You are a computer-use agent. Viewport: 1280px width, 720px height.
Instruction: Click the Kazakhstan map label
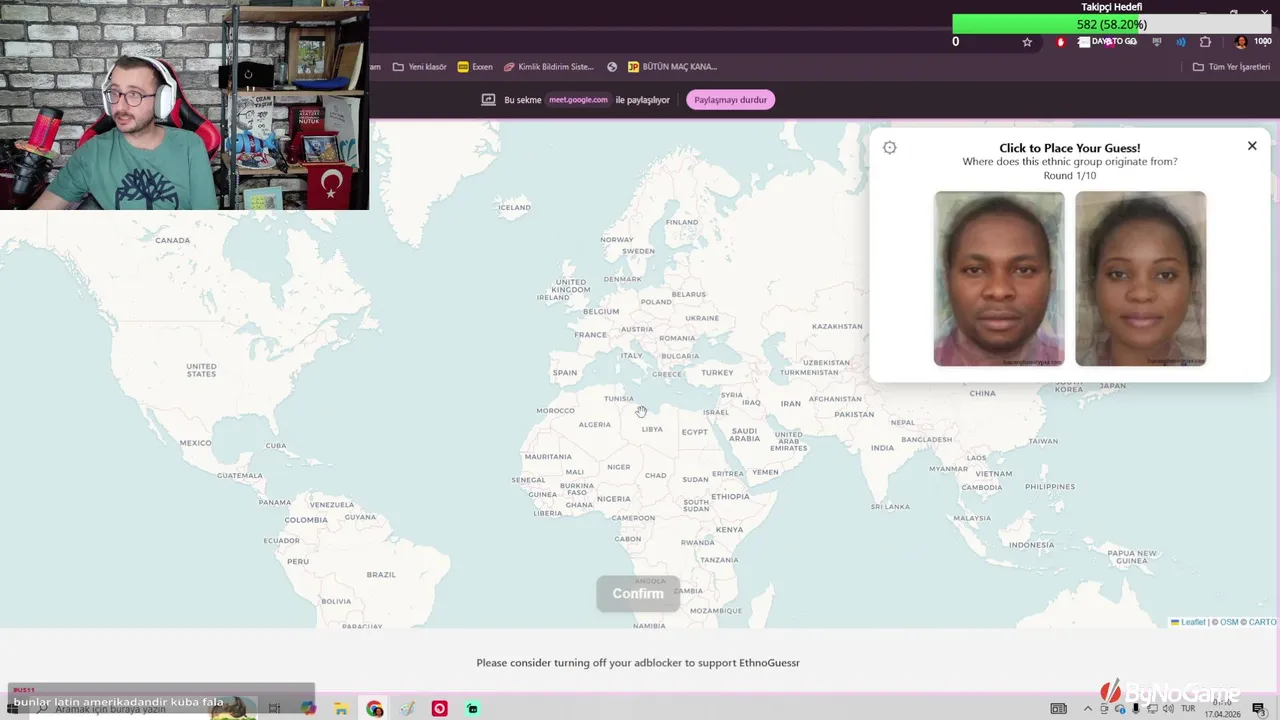pos(837,326)
